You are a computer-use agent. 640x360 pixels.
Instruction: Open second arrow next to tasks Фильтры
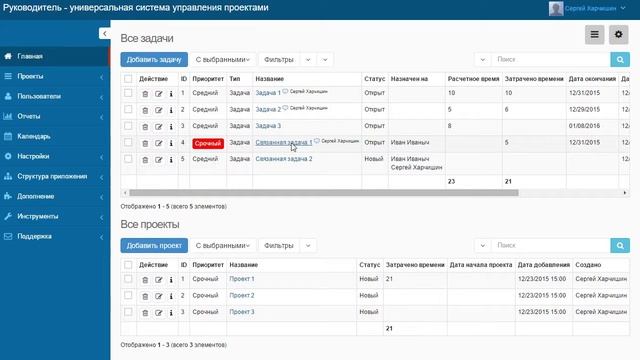[325, 60]
